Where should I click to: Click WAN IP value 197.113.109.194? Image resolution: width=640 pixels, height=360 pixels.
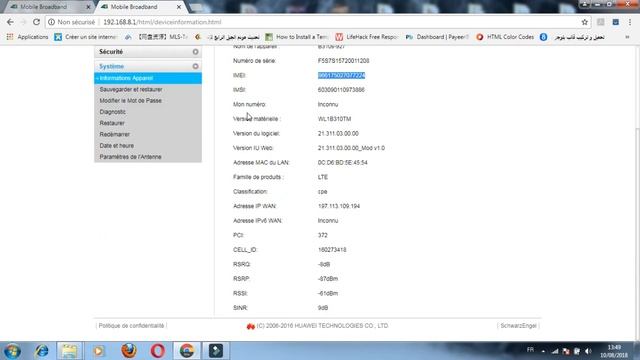339,206
